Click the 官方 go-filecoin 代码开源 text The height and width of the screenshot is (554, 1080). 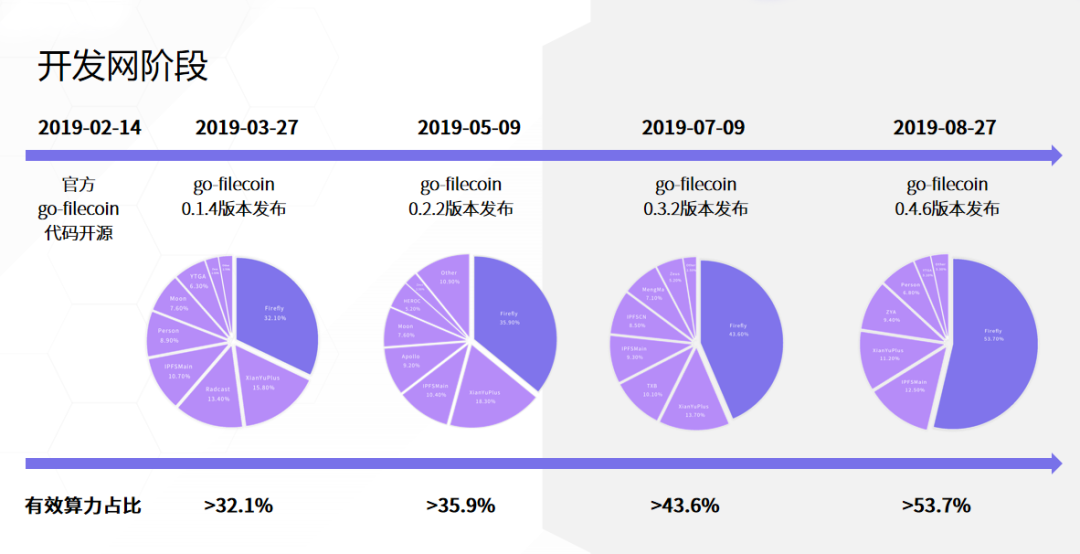[x=77, y=209]
